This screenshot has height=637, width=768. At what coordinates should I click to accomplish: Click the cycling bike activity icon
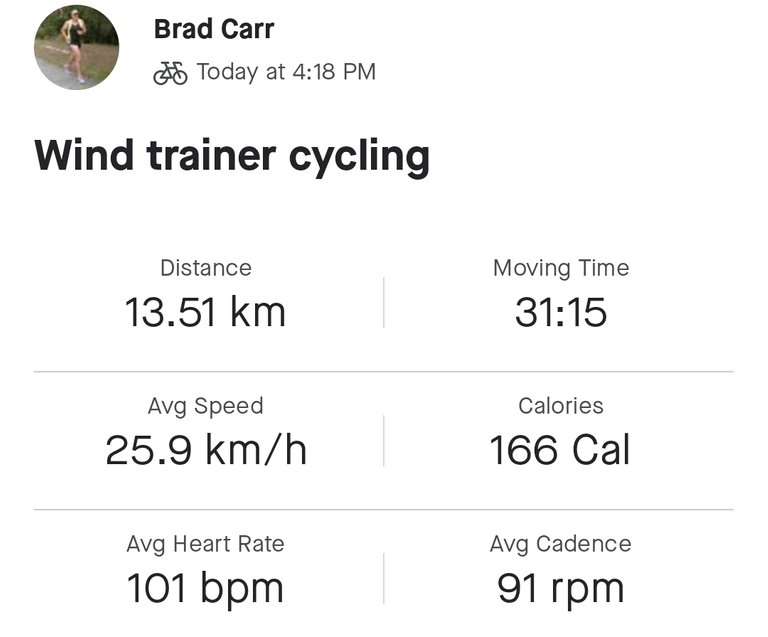[x=170, y=73]
